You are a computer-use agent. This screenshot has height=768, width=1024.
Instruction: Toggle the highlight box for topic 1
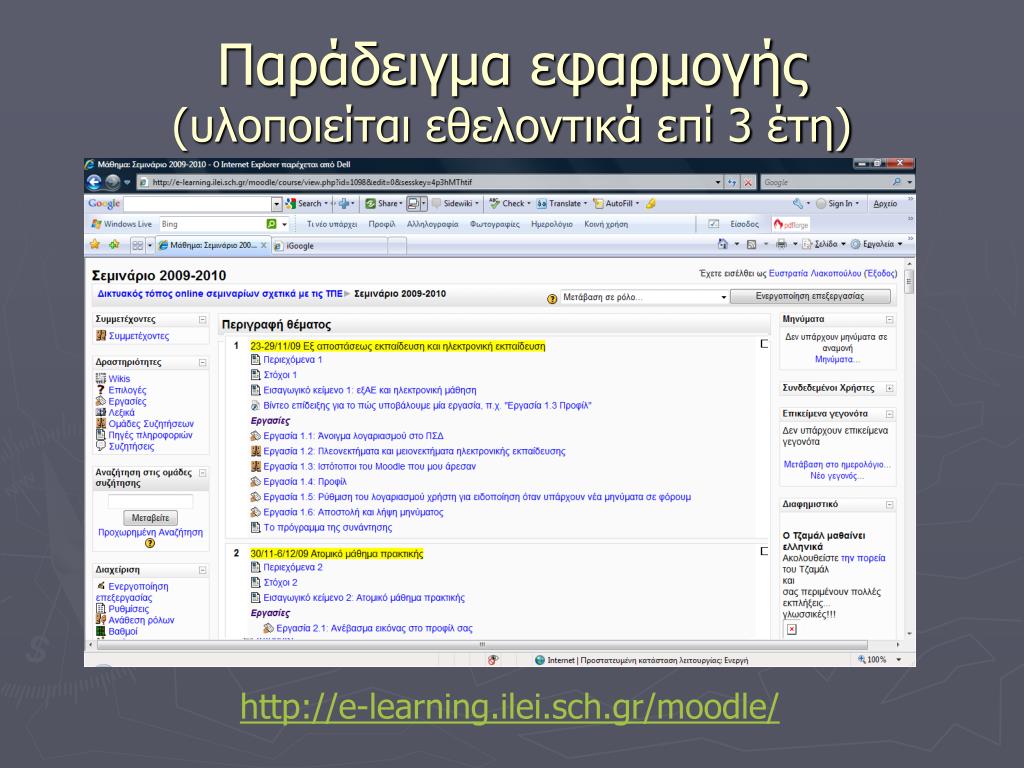pos(764,344)
